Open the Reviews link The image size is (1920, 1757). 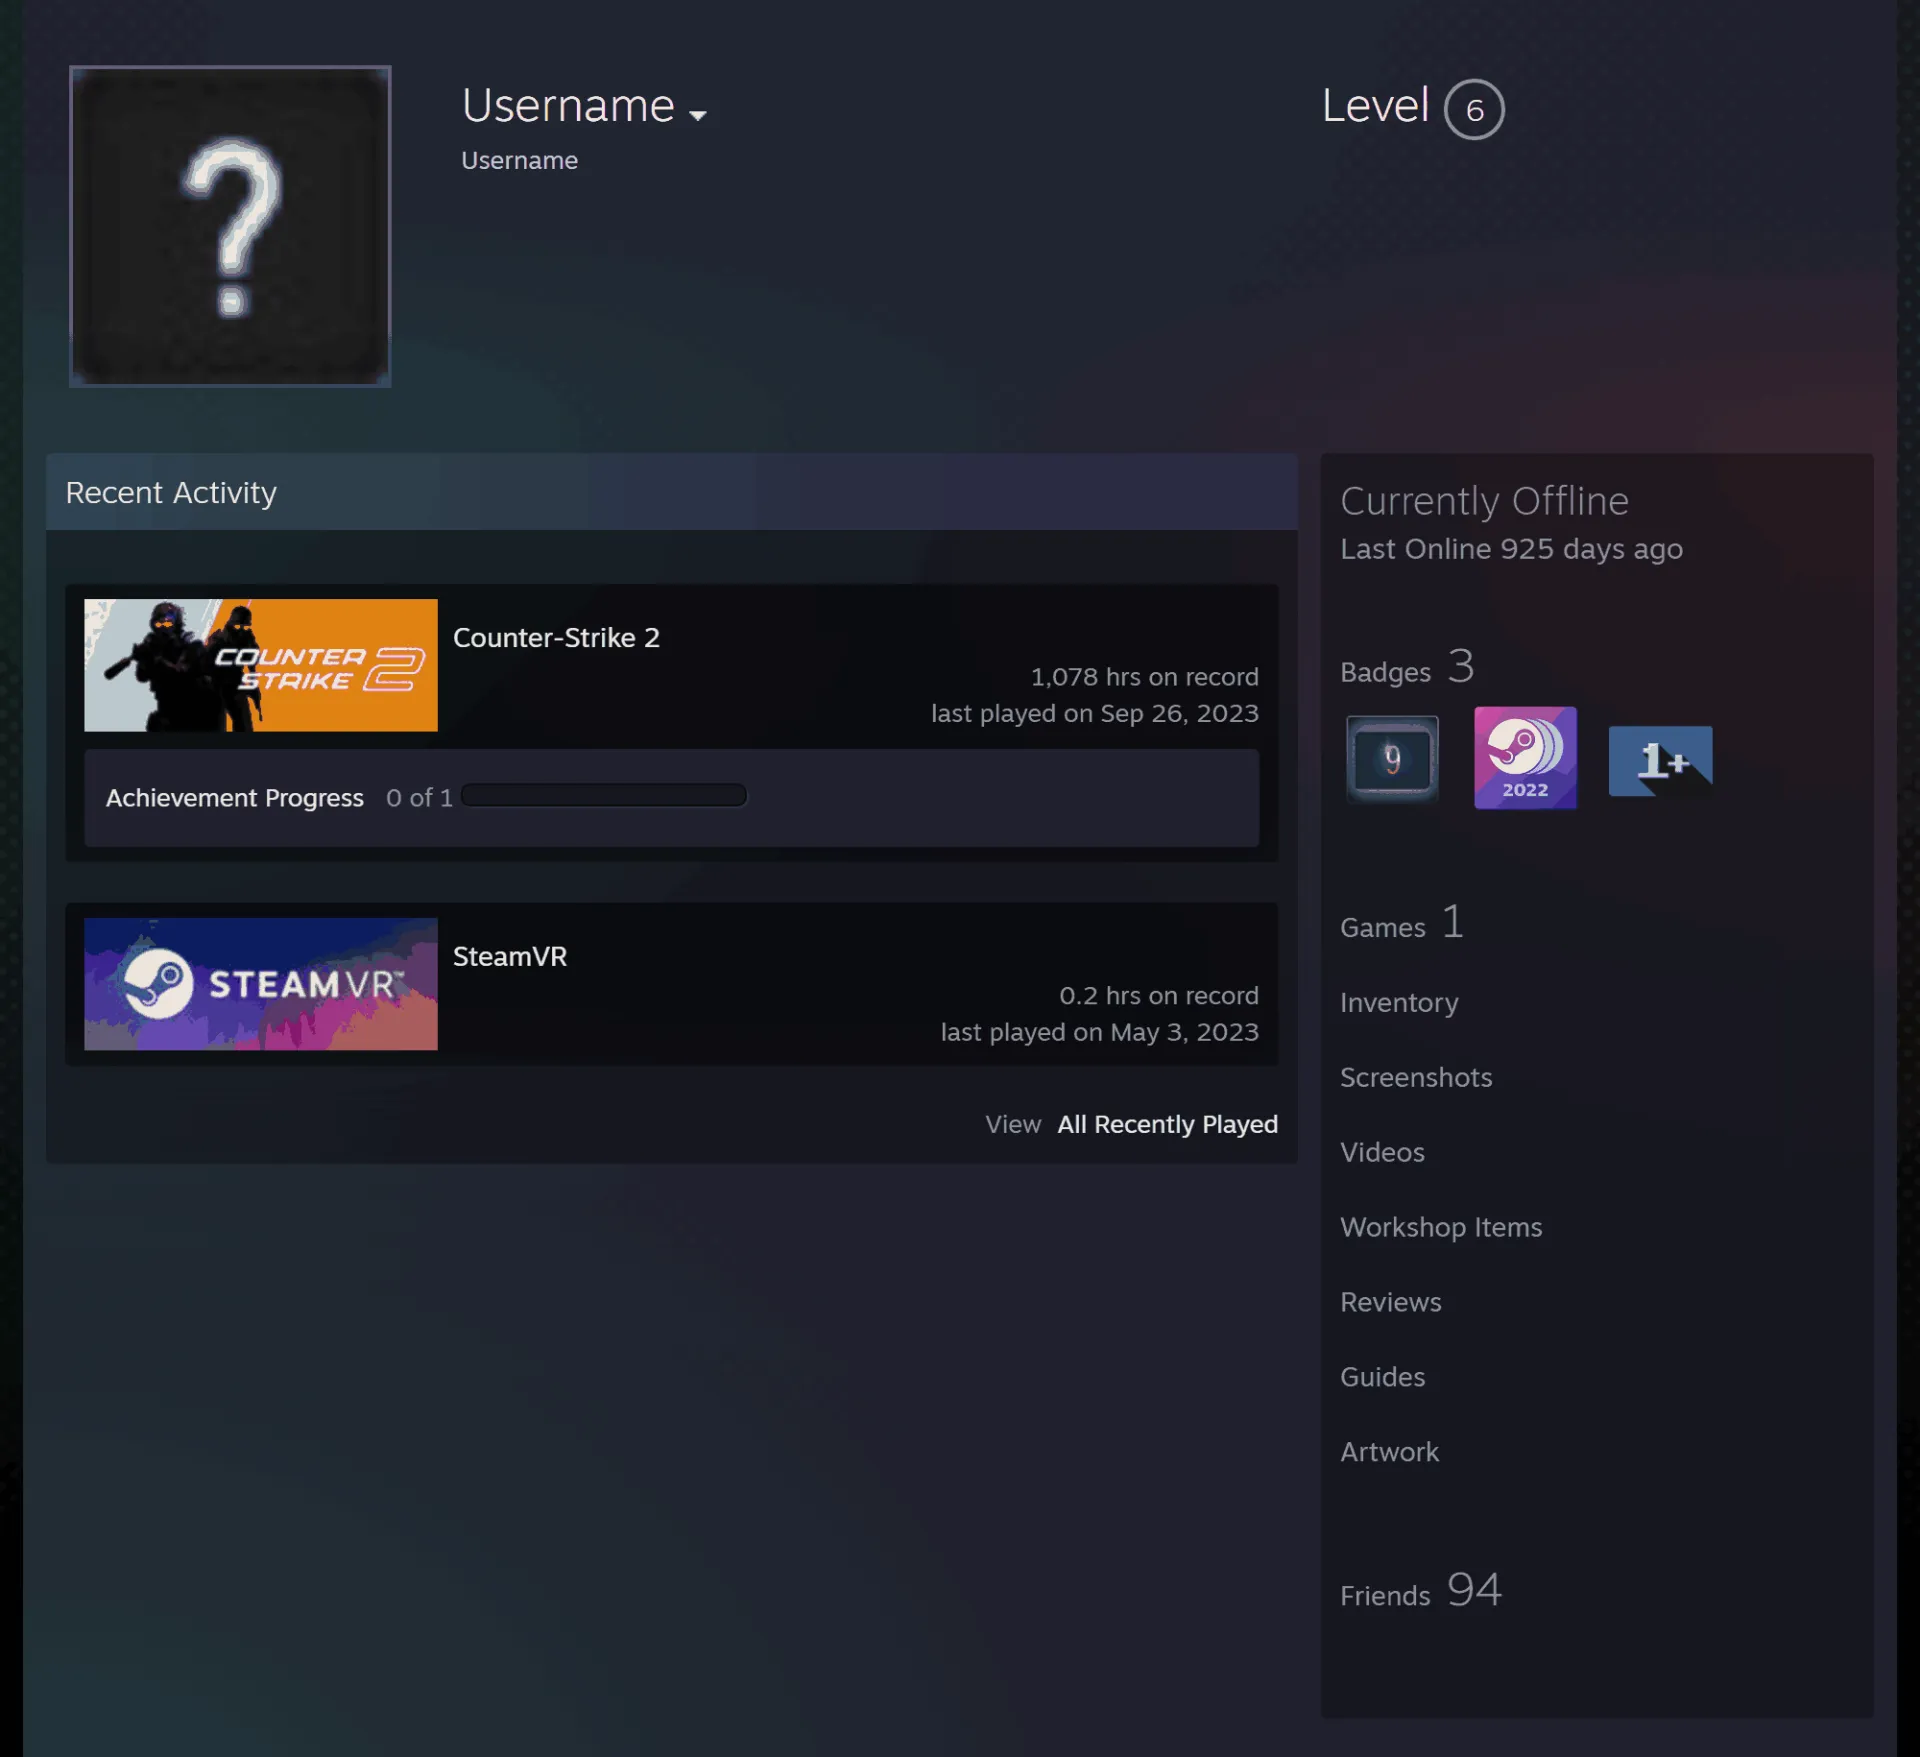[x=1390, y=1302]
